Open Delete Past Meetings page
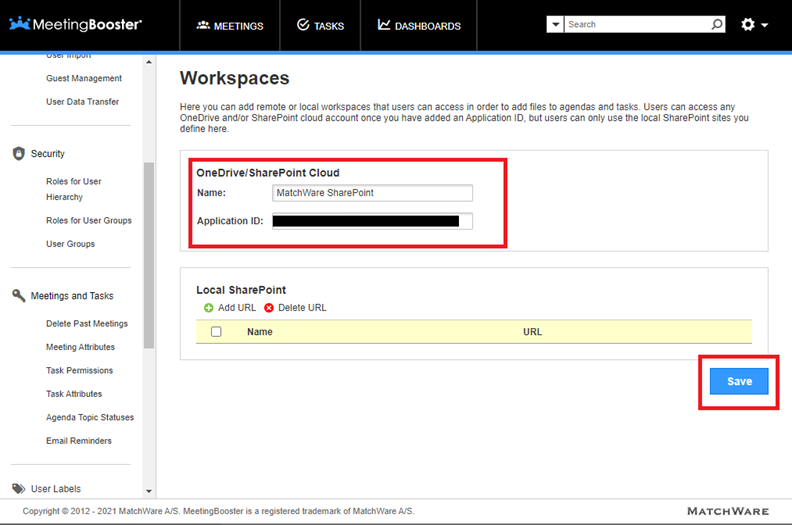 (x=87, y=323)
